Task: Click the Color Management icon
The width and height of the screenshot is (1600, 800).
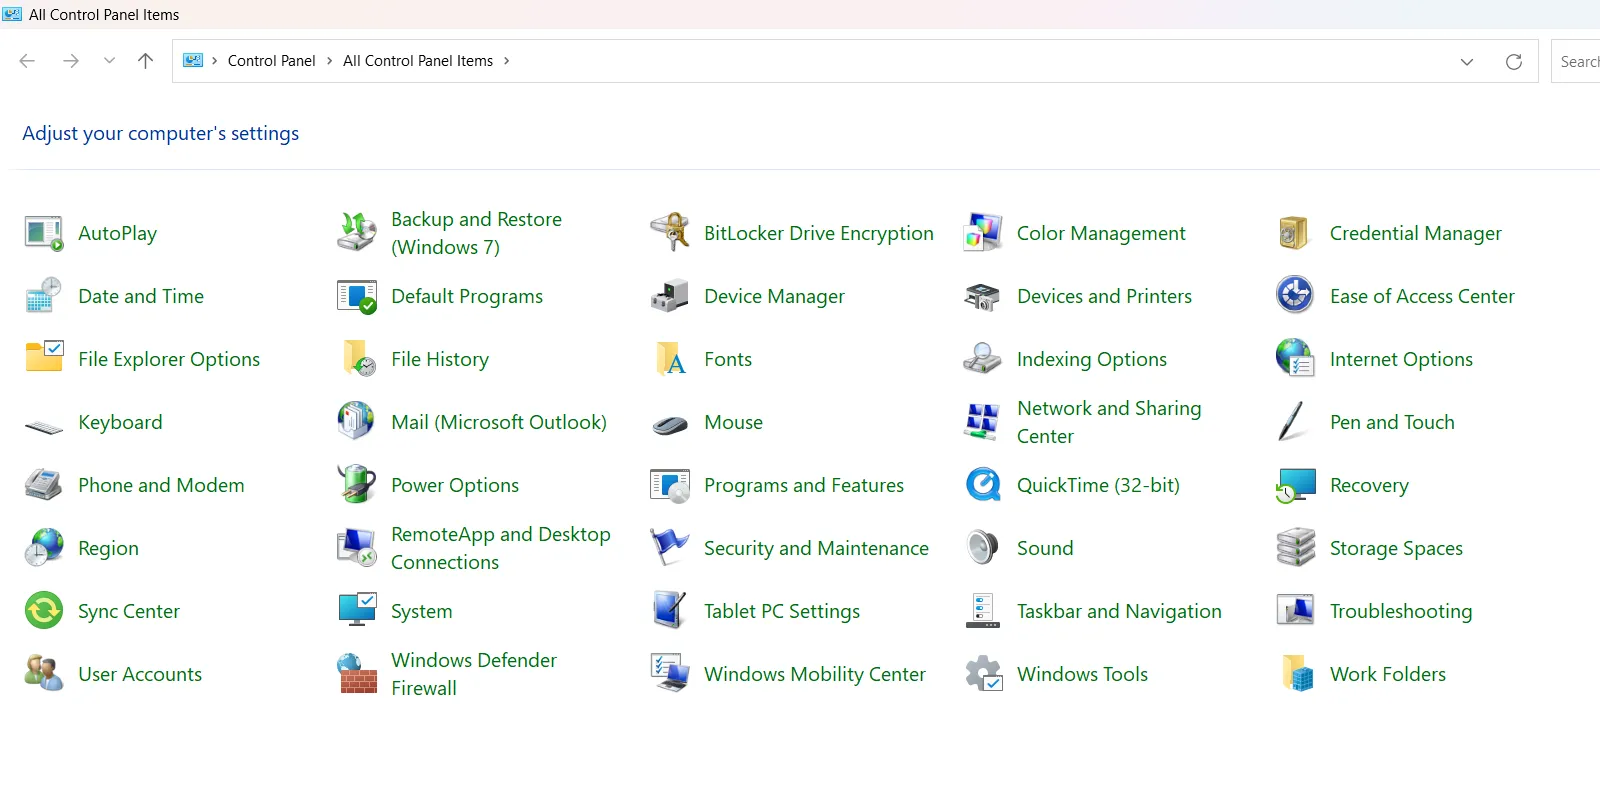Action: (x=982, y=233)
